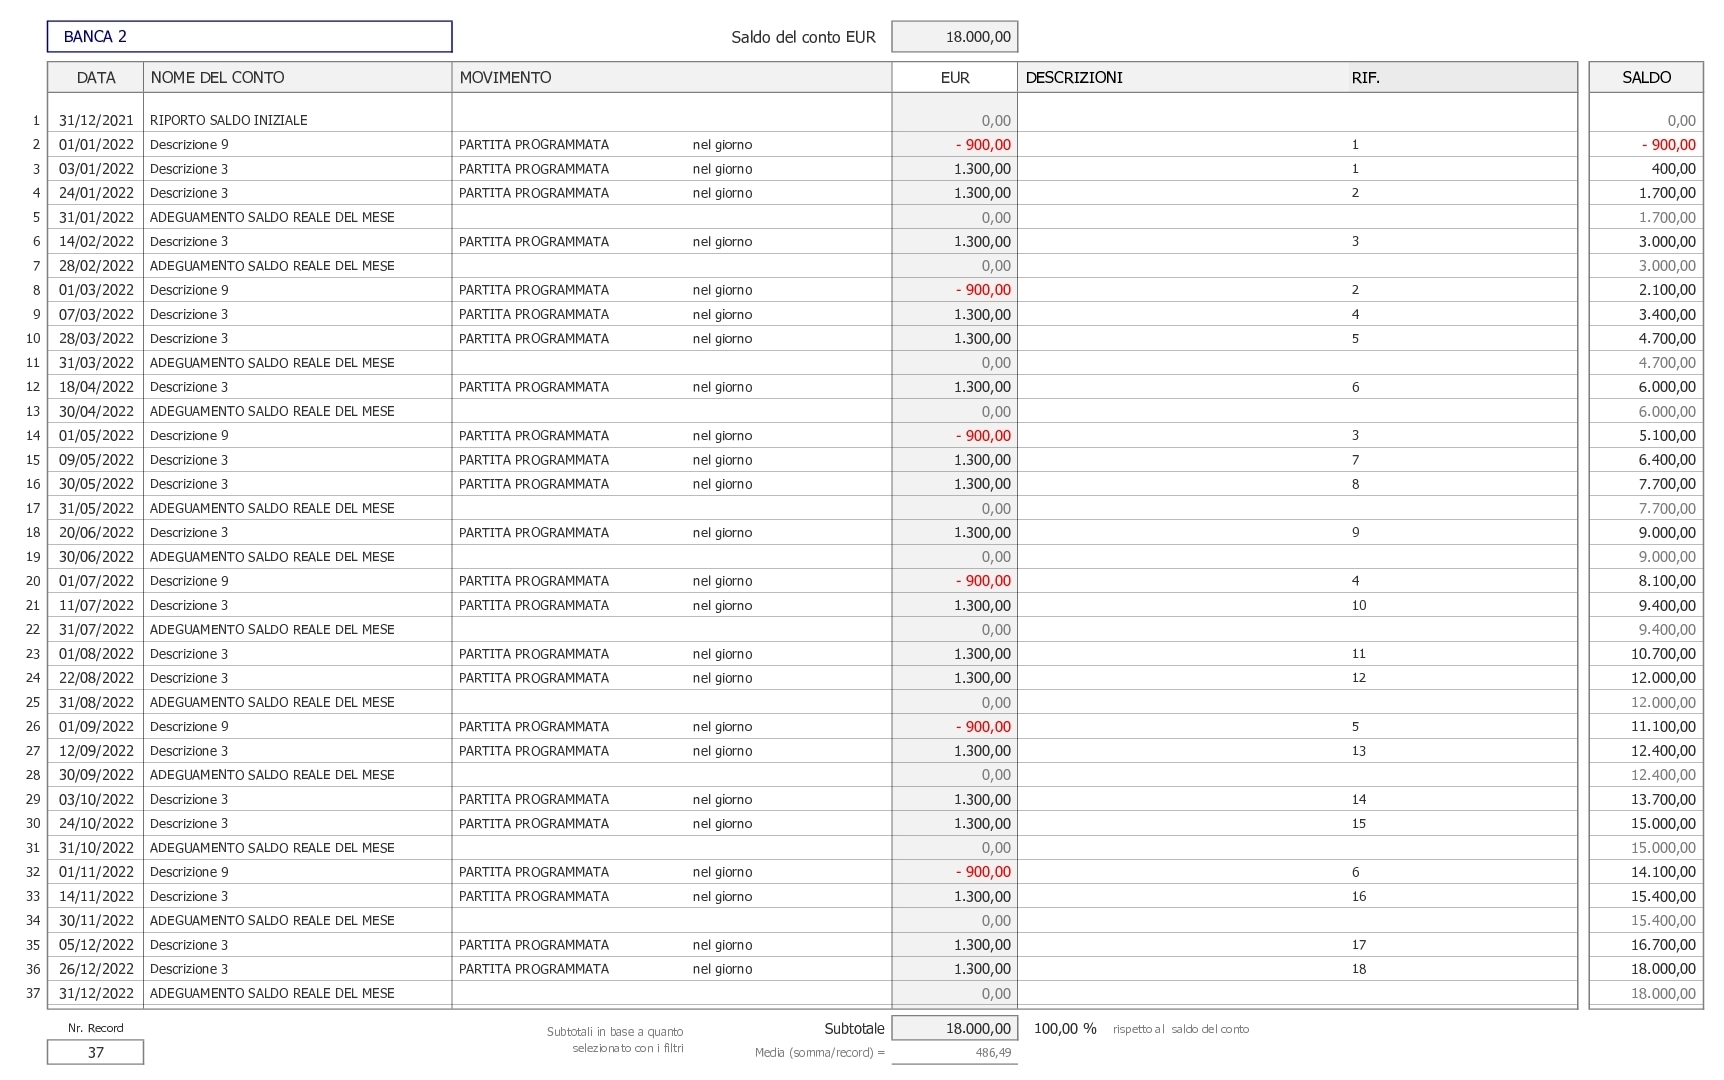The image size is (1724, 1080).
Task: Click the RIF. column header
Action: coord(1365,77)
